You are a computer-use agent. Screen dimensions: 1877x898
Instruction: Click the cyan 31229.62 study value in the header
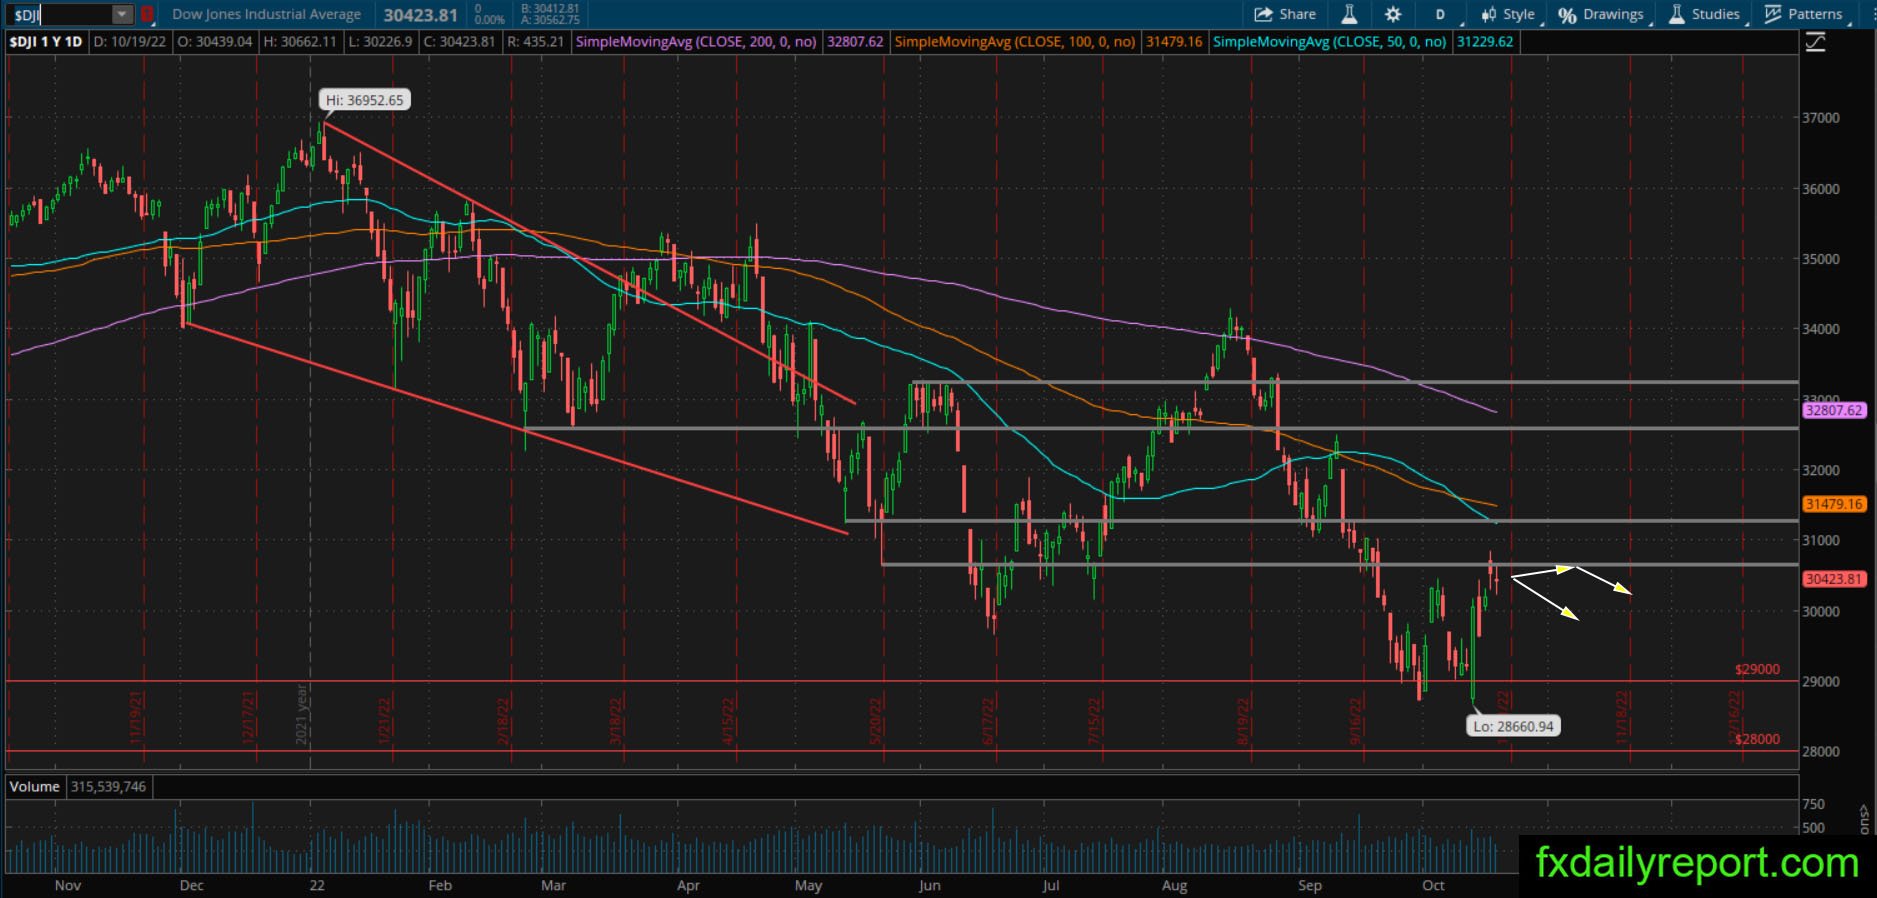coord(1485,42)
